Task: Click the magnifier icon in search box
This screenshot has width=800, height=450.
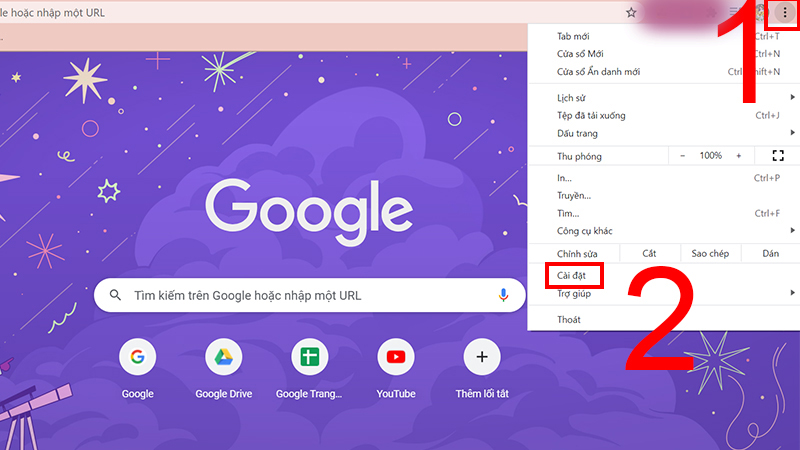Action: 115,295
